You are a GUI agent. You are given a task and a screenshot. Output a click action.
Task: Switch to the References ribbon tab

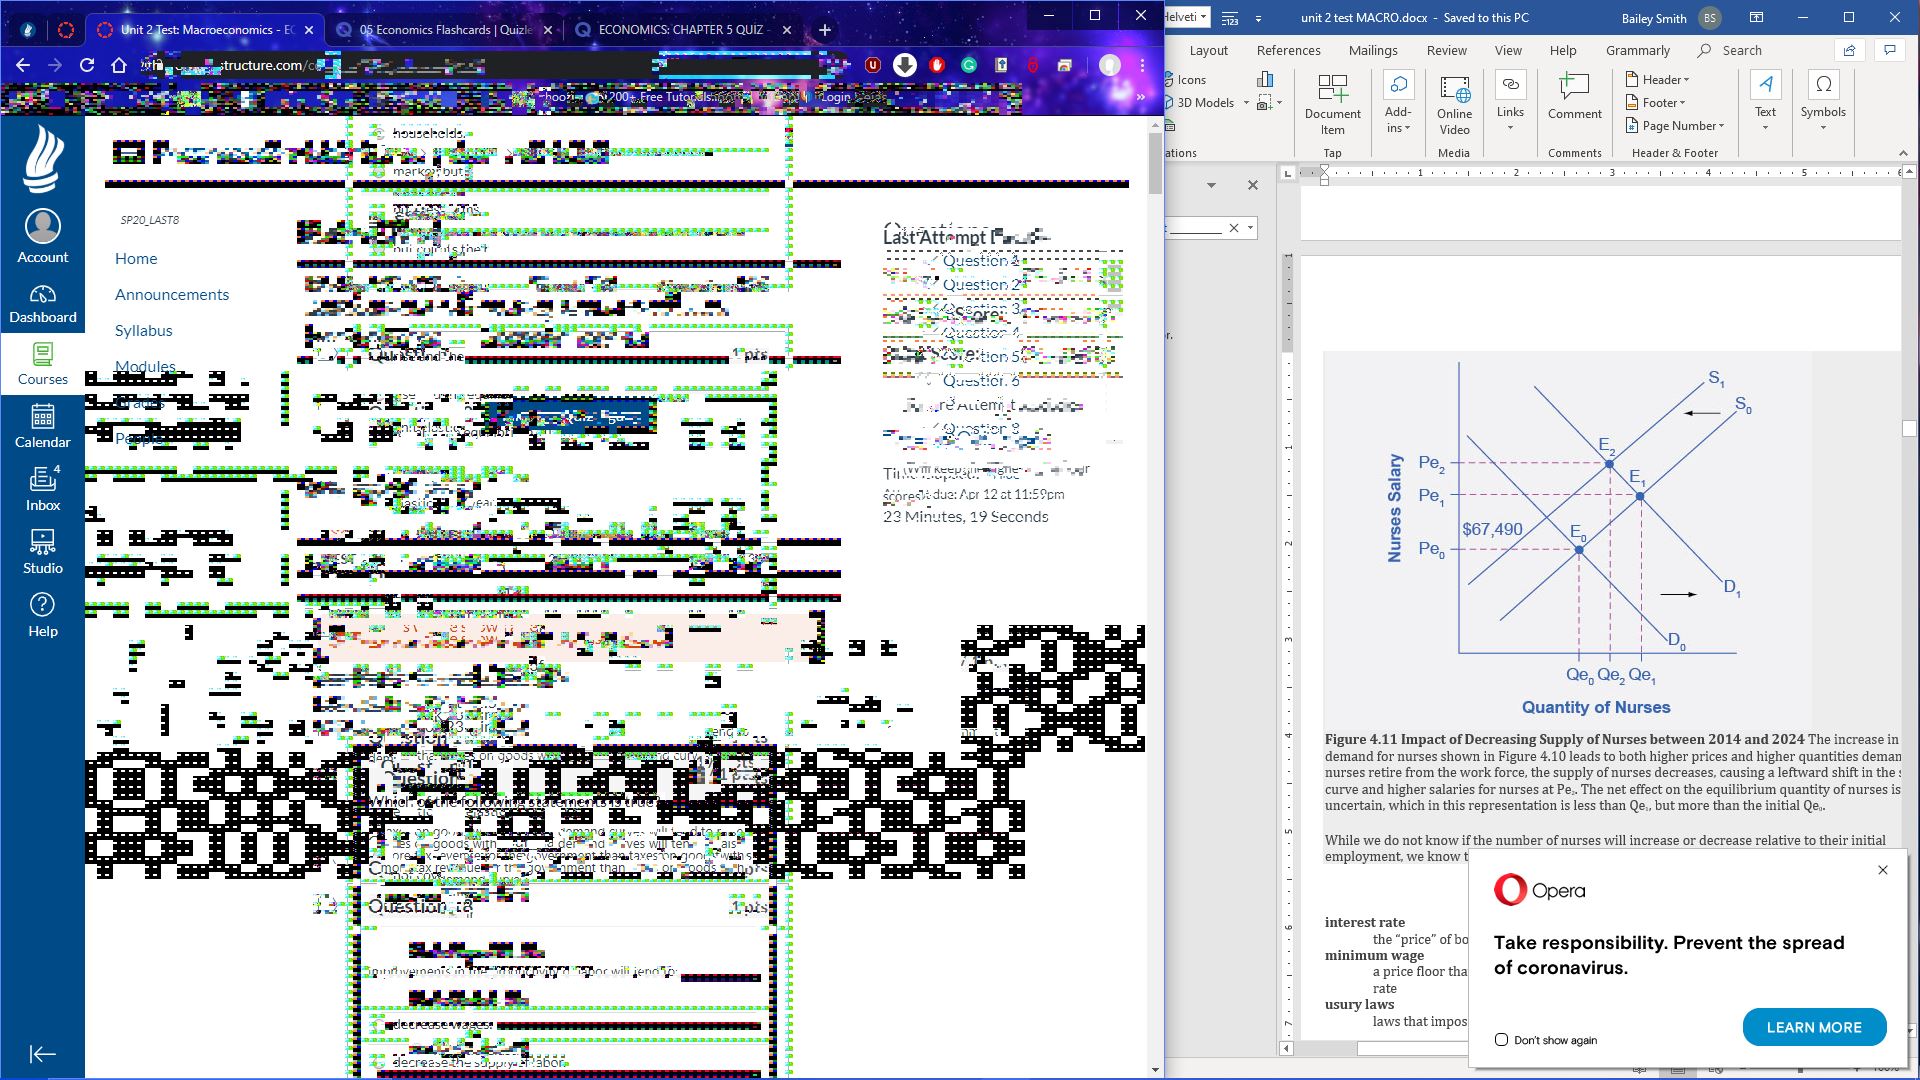(x=1288, y=50)
